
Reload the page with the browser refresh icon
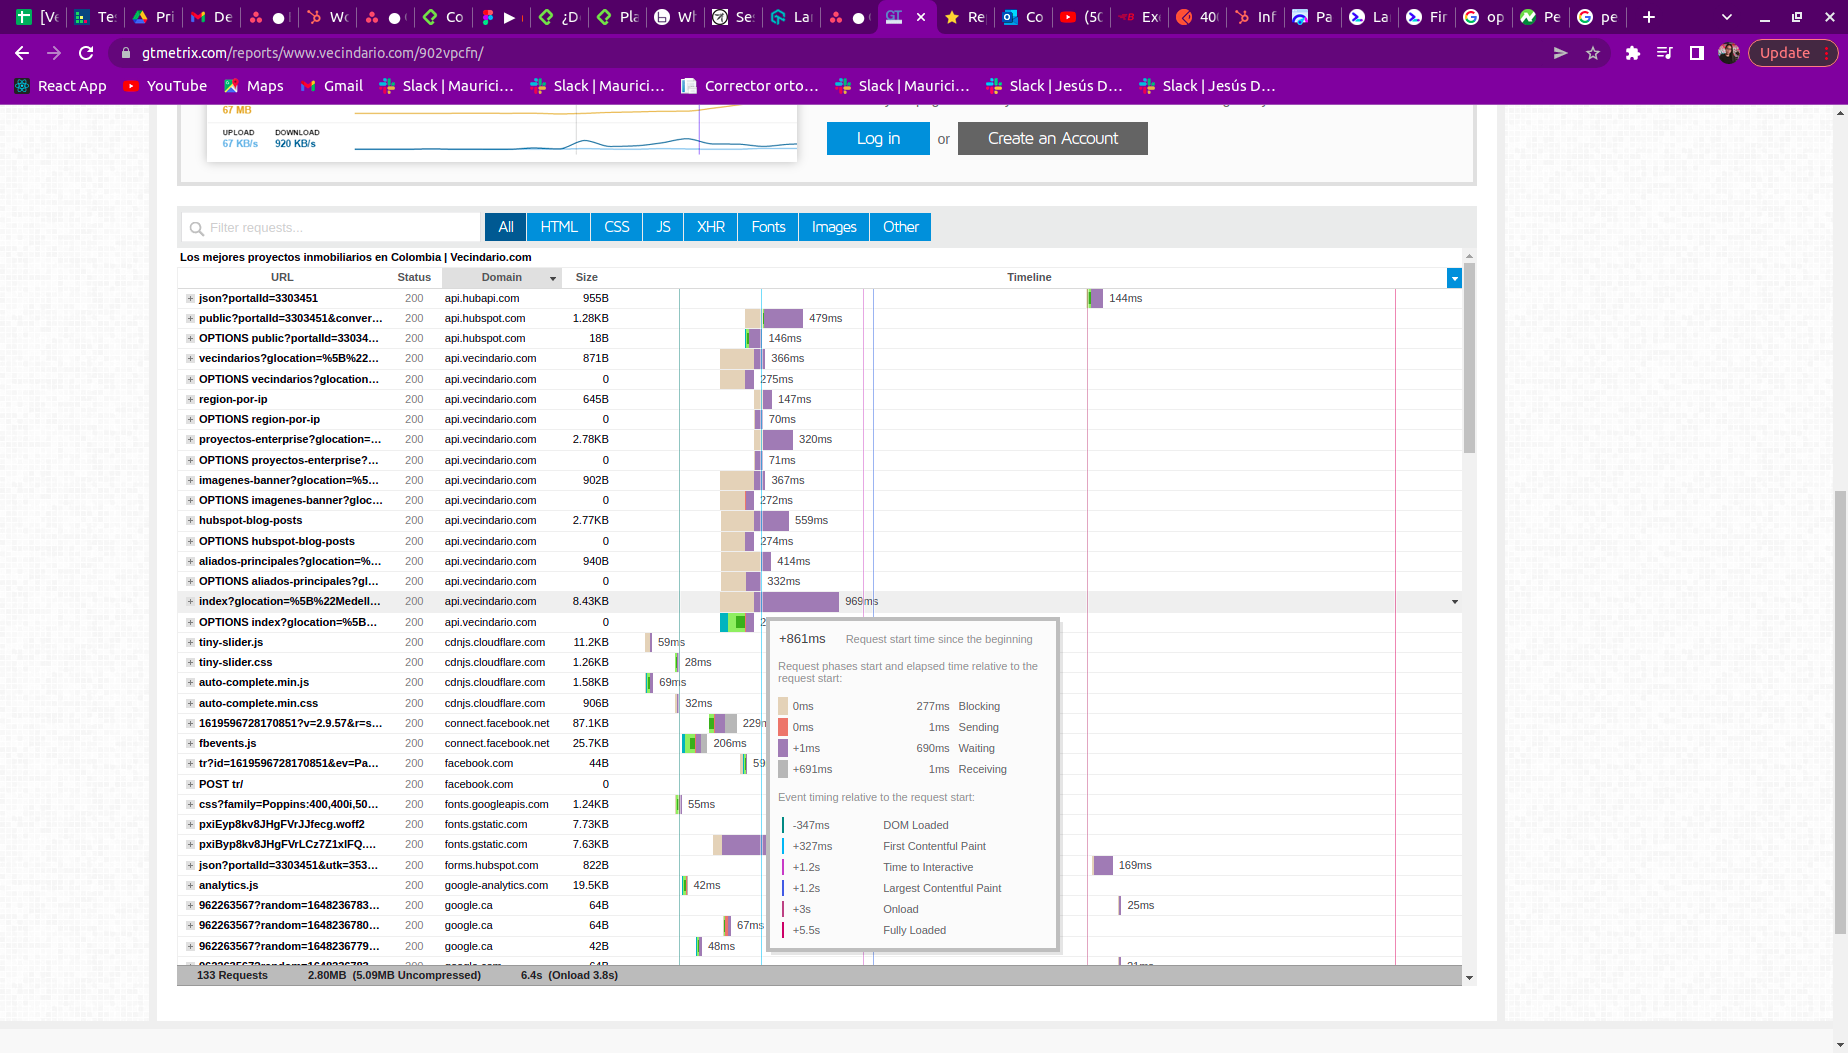(x=86, y=53)
